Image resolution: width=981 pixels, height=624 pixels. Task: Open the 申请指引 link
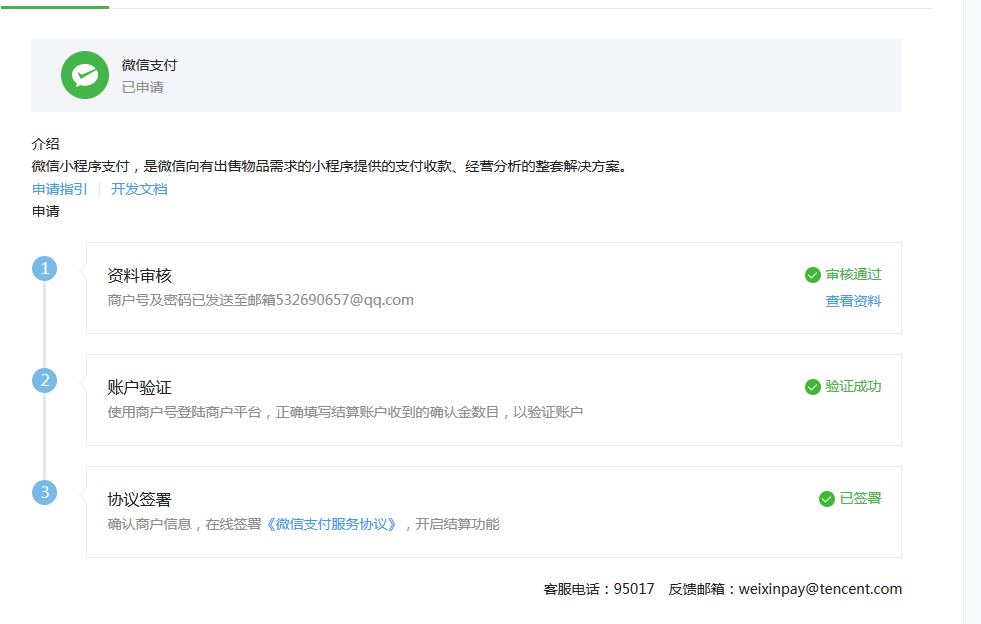pyautogui.click(x=59, y=189)
